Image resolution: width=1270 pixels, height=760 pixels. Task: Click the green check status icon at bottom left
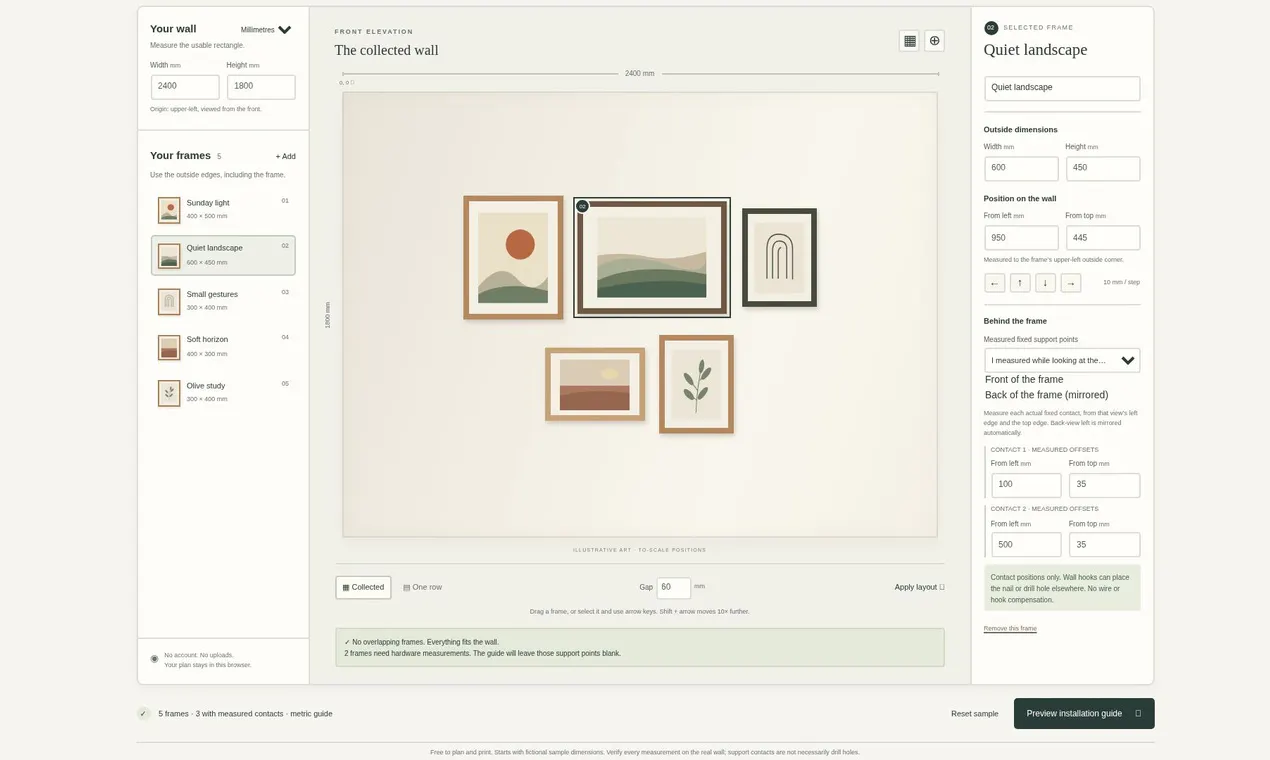pos(144,713)
